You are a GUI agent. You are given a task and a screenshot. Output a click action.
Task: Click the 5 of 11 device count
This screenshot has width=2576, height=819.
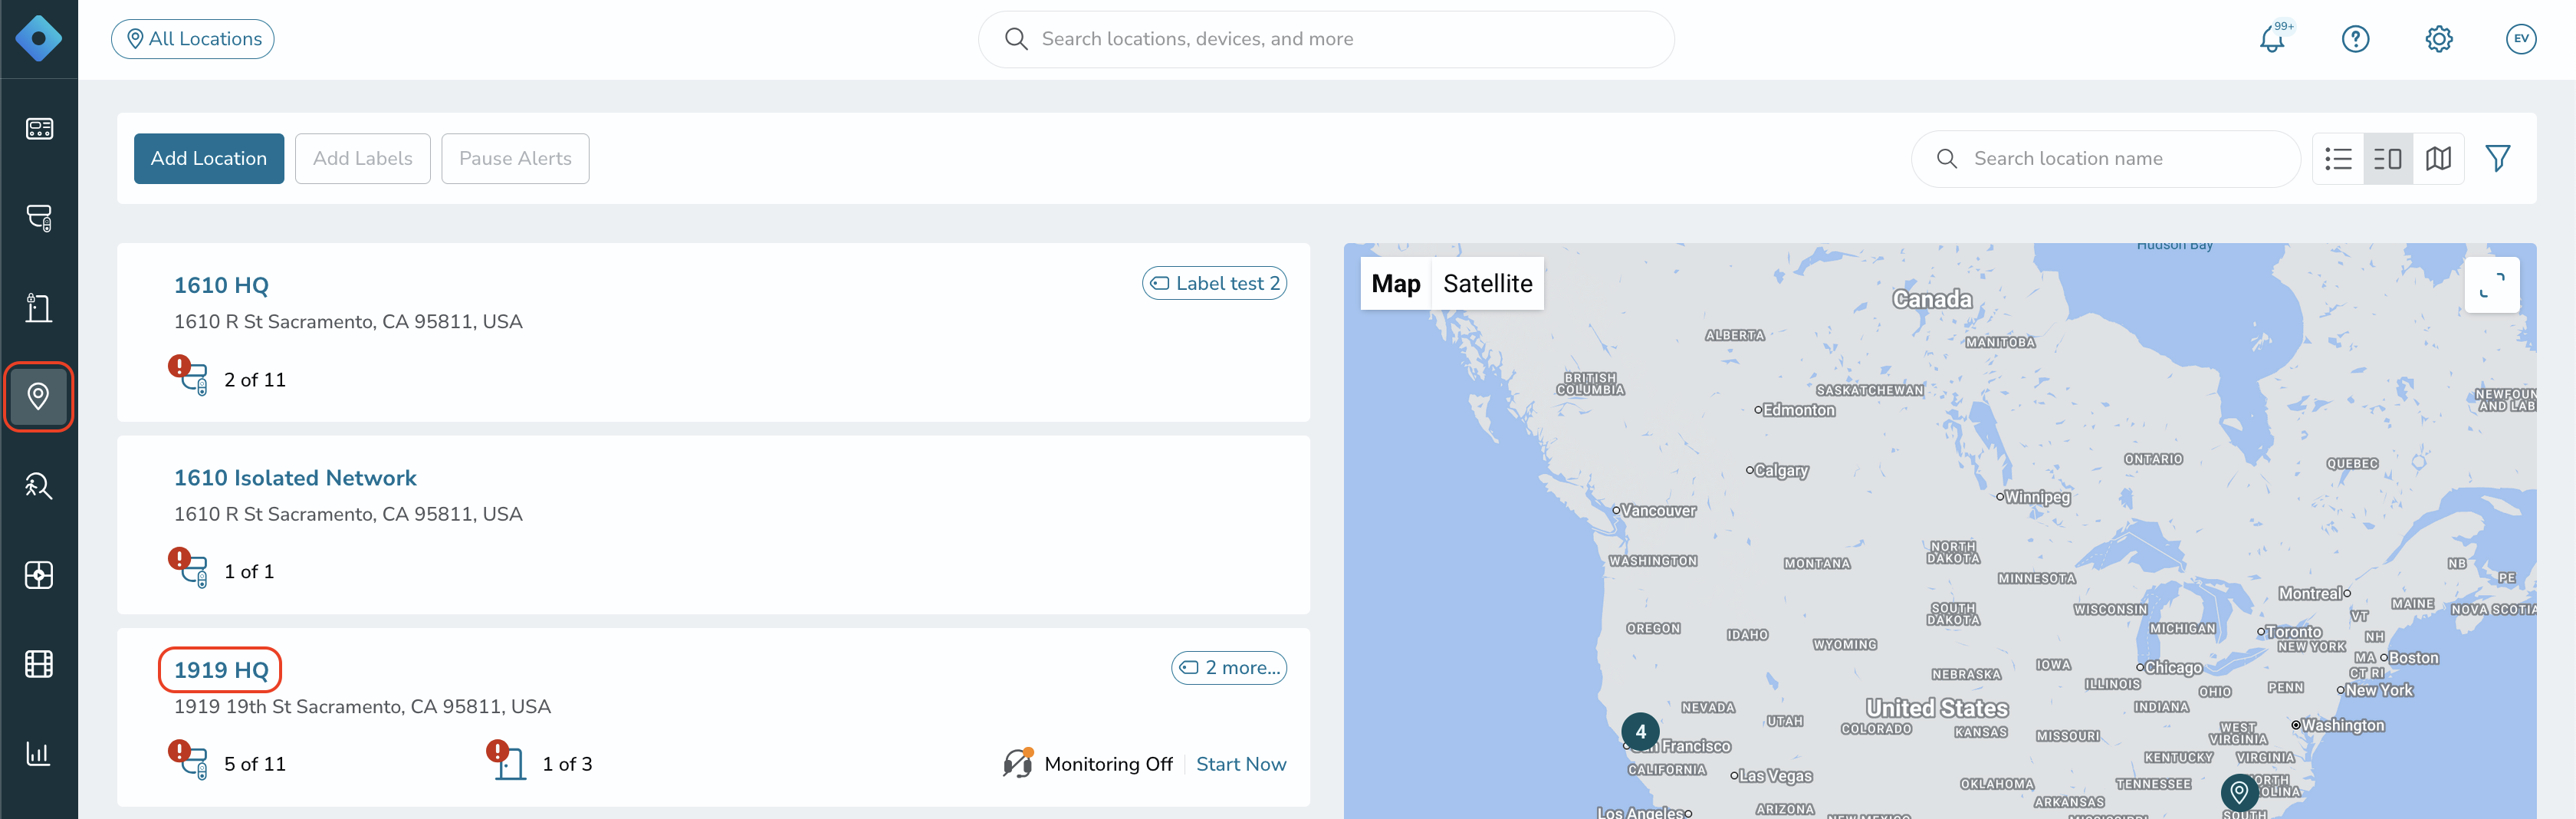point(255,764)
